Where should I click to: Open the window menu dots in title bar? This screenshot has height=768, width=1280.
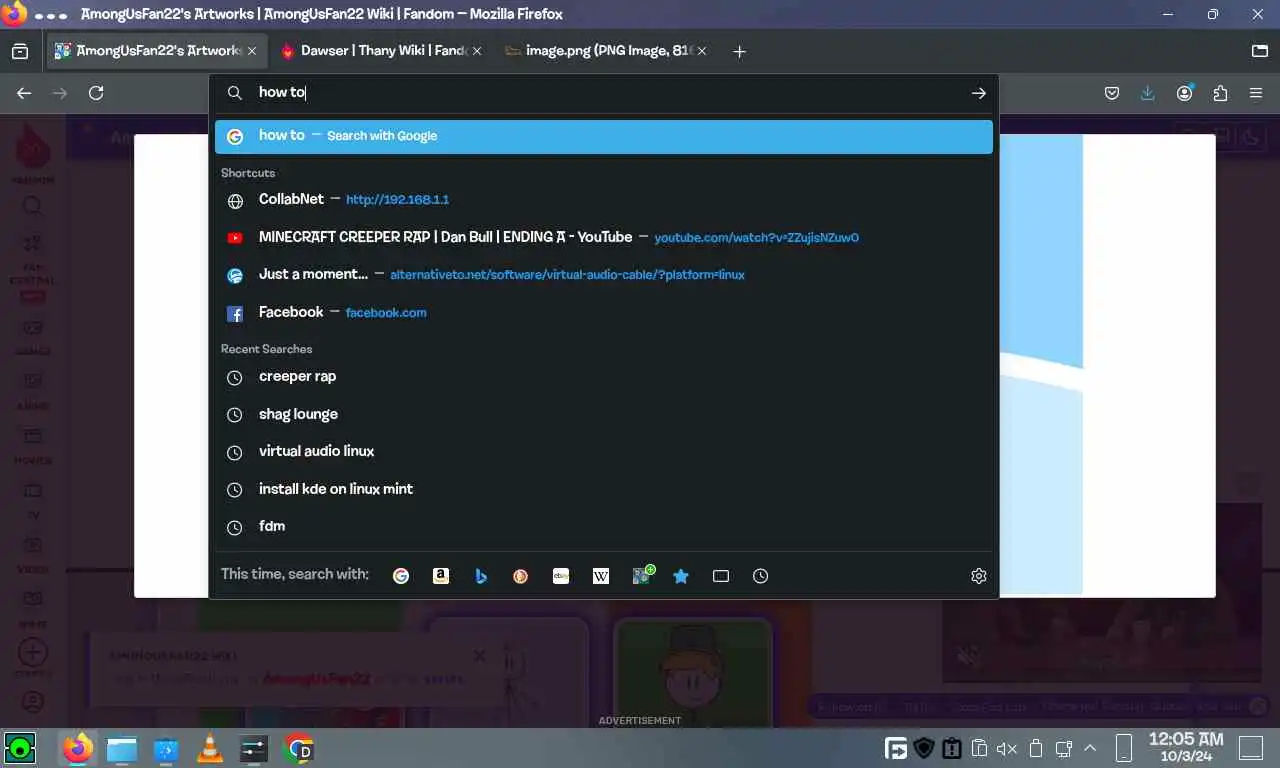click(x=51, y=15)
